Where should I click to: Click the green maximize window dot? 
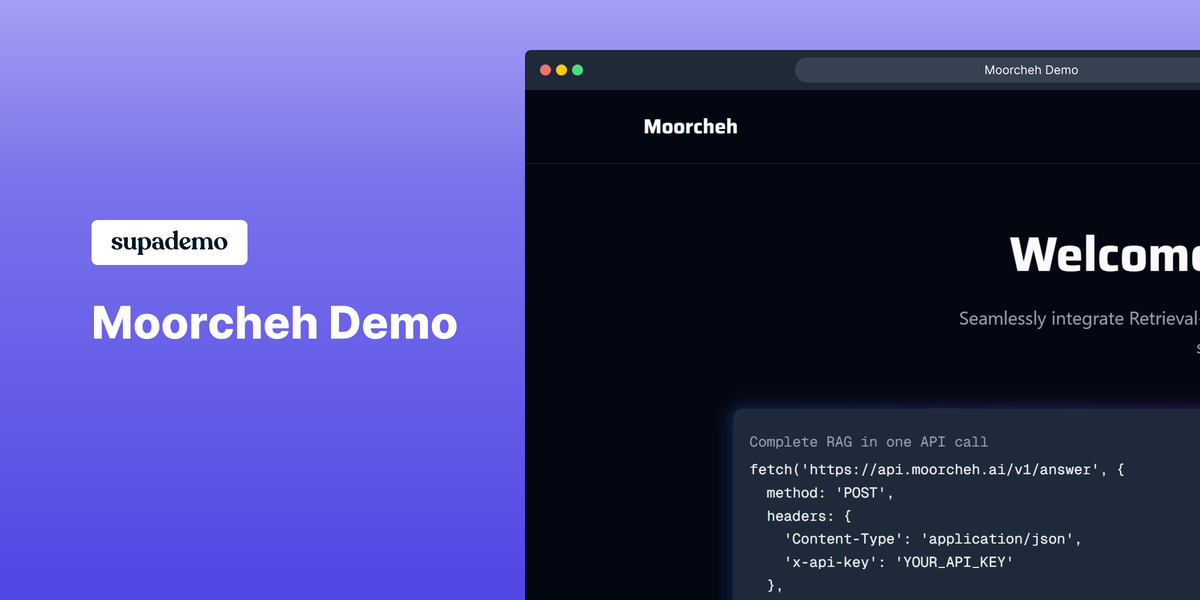pos(577,70)
